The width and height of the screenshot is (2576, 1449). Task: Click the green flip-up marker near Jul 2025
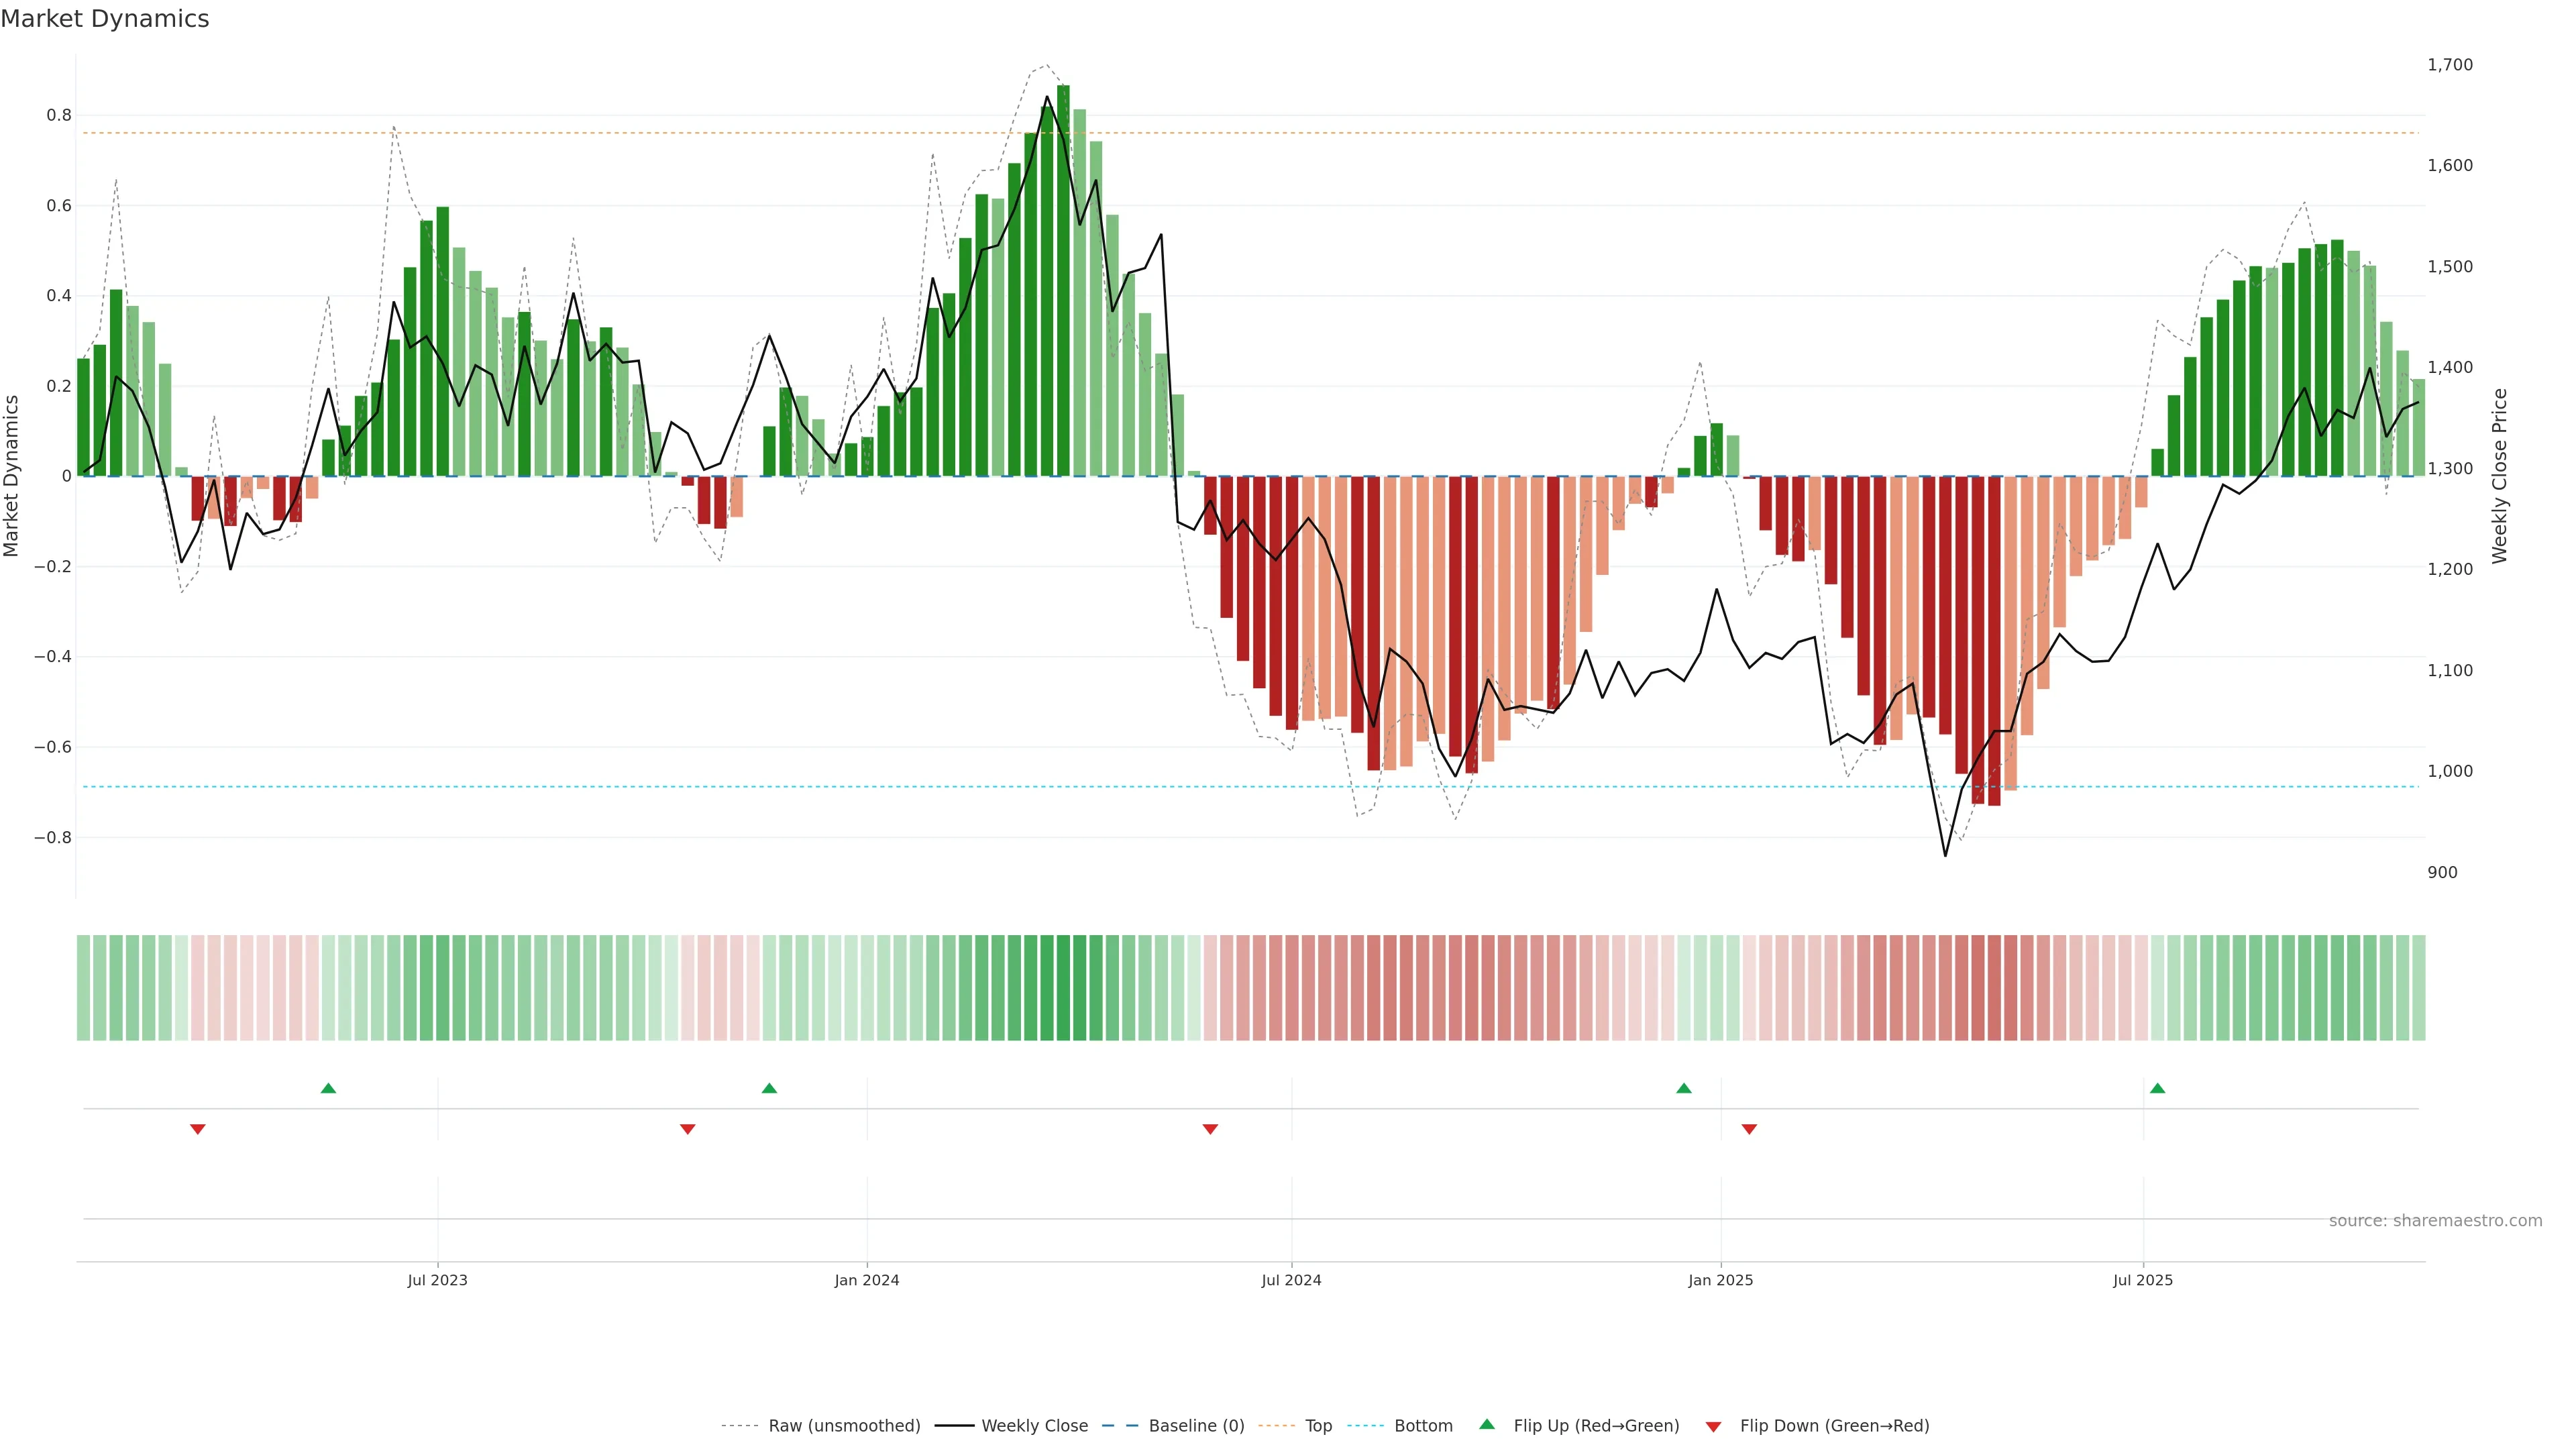(x=2157, y=1088)
